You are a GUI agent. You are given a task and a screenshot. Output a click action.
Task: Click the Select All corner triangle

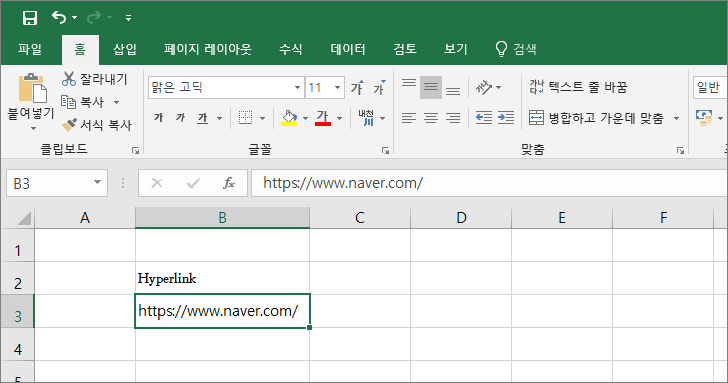[23, 218]
